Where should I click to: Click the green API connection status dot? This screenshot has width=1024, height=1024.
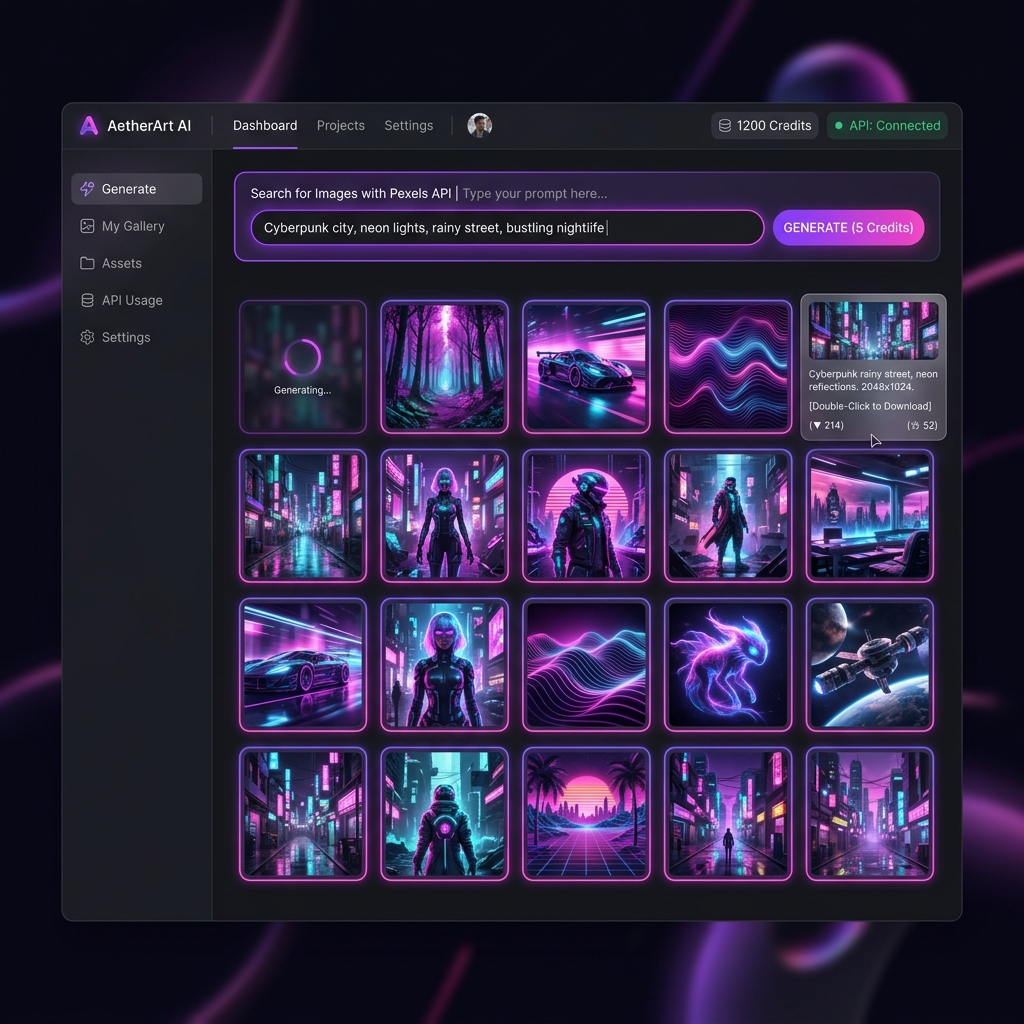tap(839, 125)
